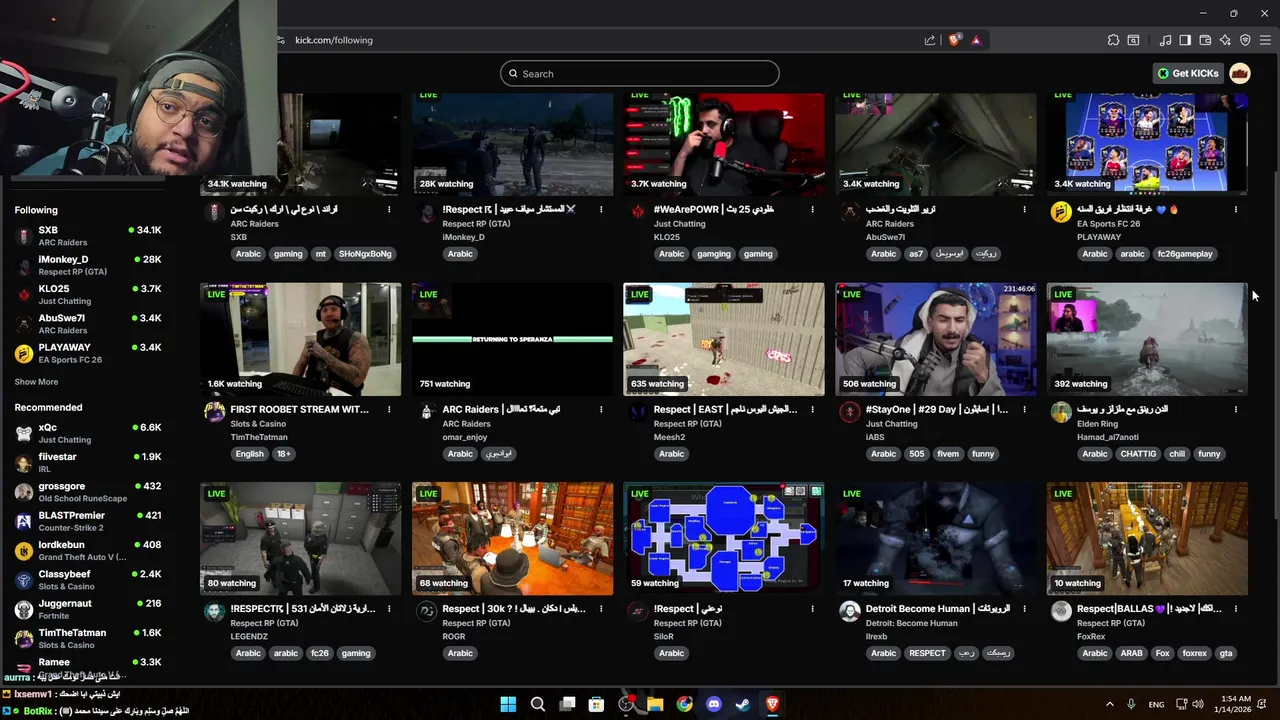Click BLASTPremier avatar icon
The width and height of the screenshot is (1280, 720).
24,521
